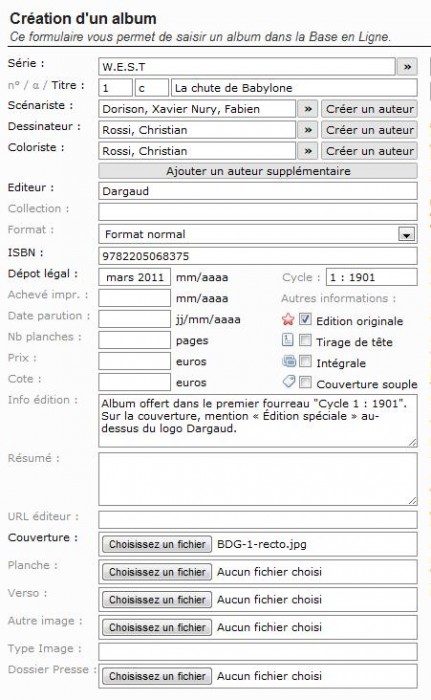
Task: Enable the Tirage de tête checkbox
Action: coord(305,341)
